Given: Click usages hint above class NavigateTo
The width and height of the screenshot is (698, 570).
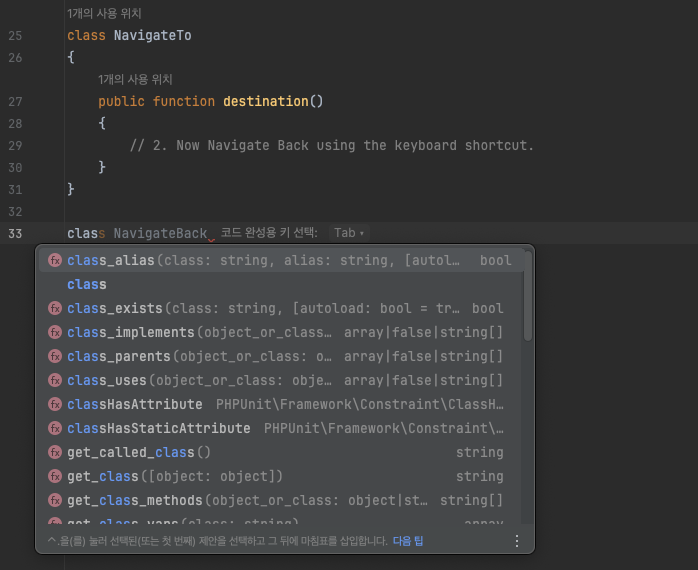Looking at the screenshot, I should (104, 14).
